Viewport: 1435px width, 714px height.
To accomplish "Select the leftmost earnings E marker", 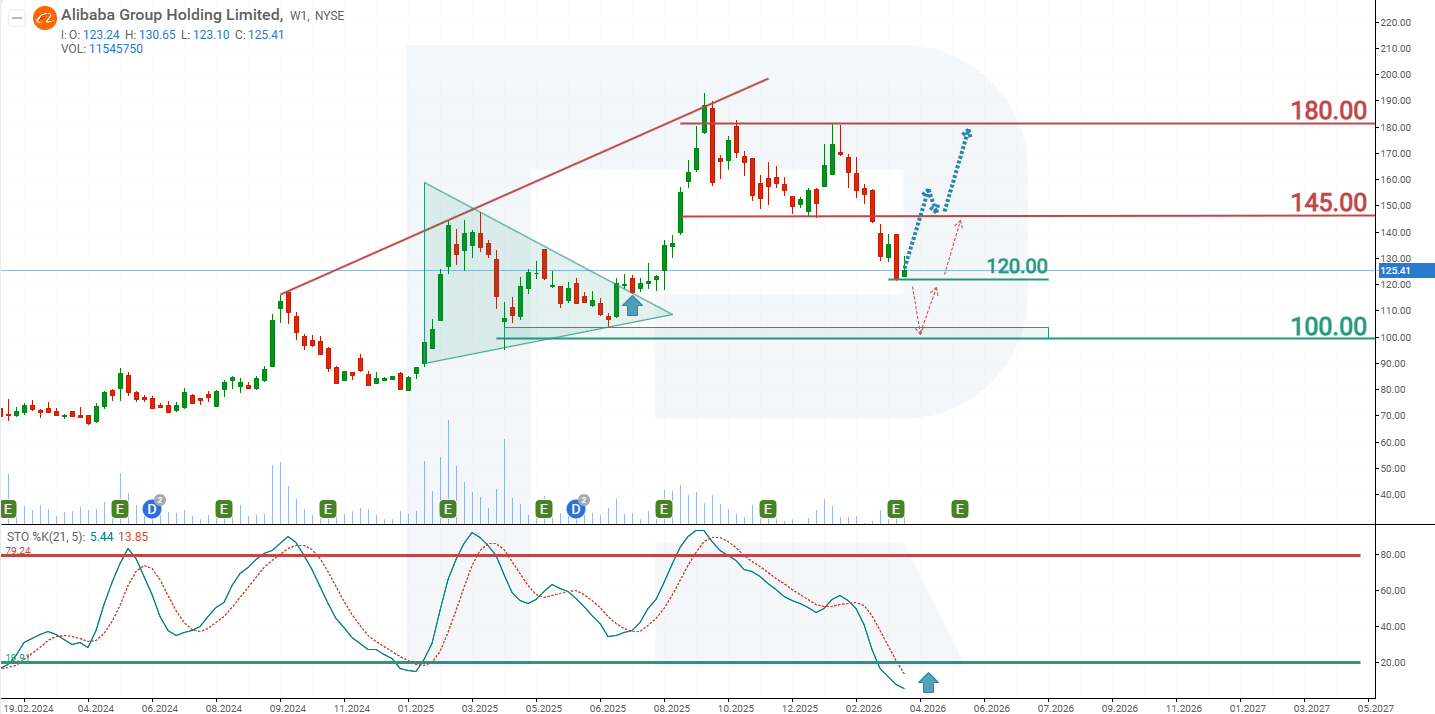I will coord(8,509).
